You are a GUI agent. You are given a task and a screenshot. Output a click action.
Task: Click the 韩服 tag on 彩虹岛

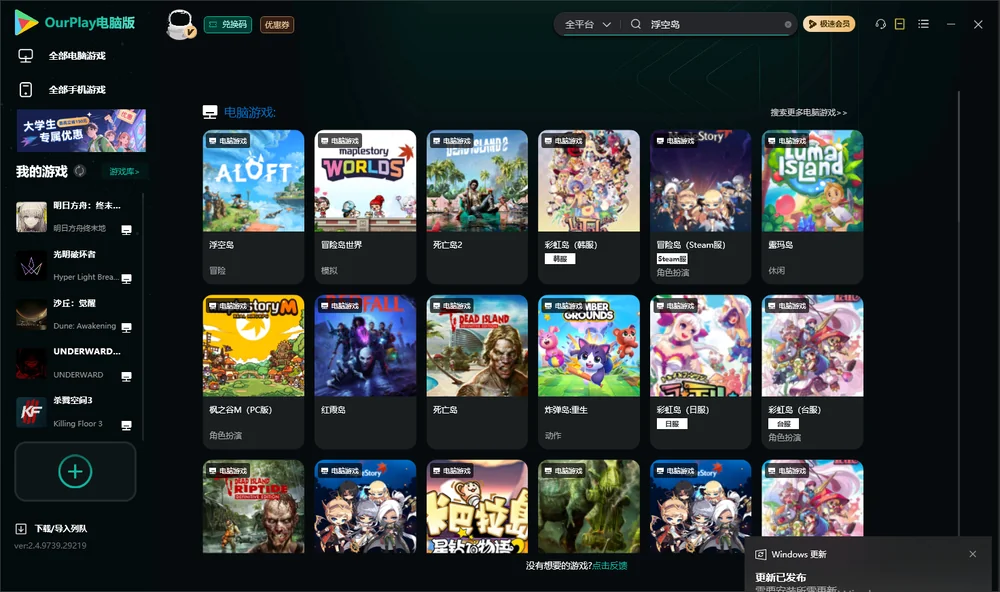[560, 258]
